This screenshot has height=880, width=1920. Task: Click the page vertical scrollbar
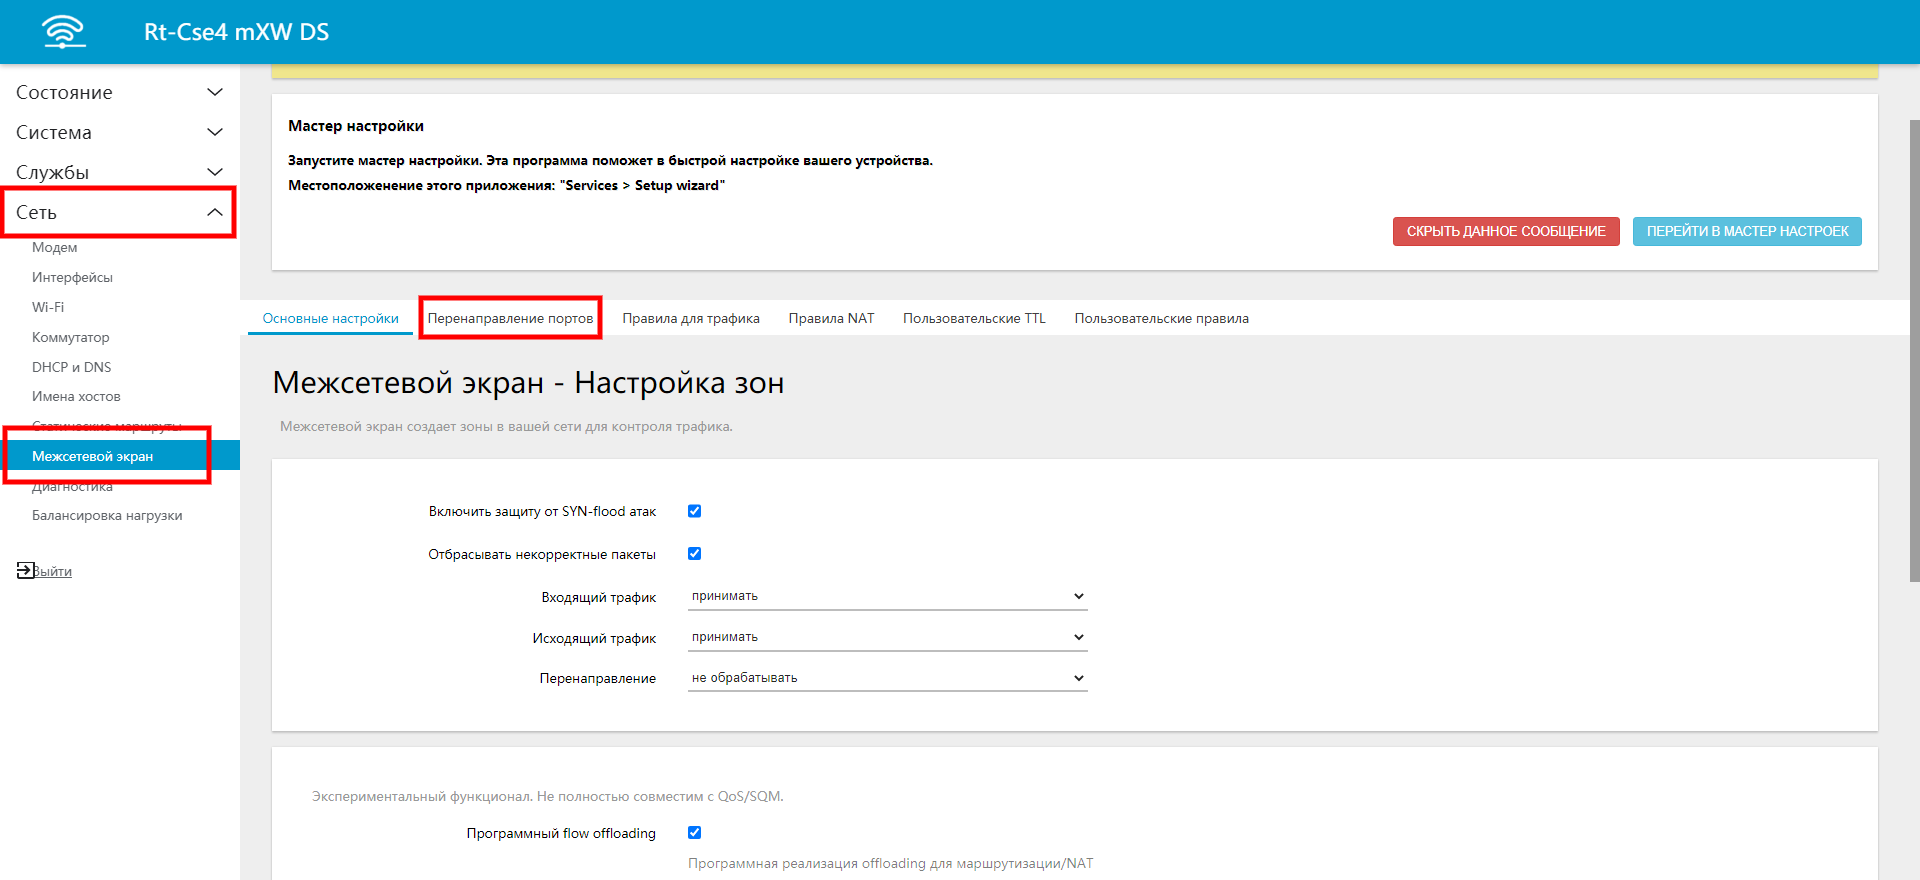(x=1914, y=350)
